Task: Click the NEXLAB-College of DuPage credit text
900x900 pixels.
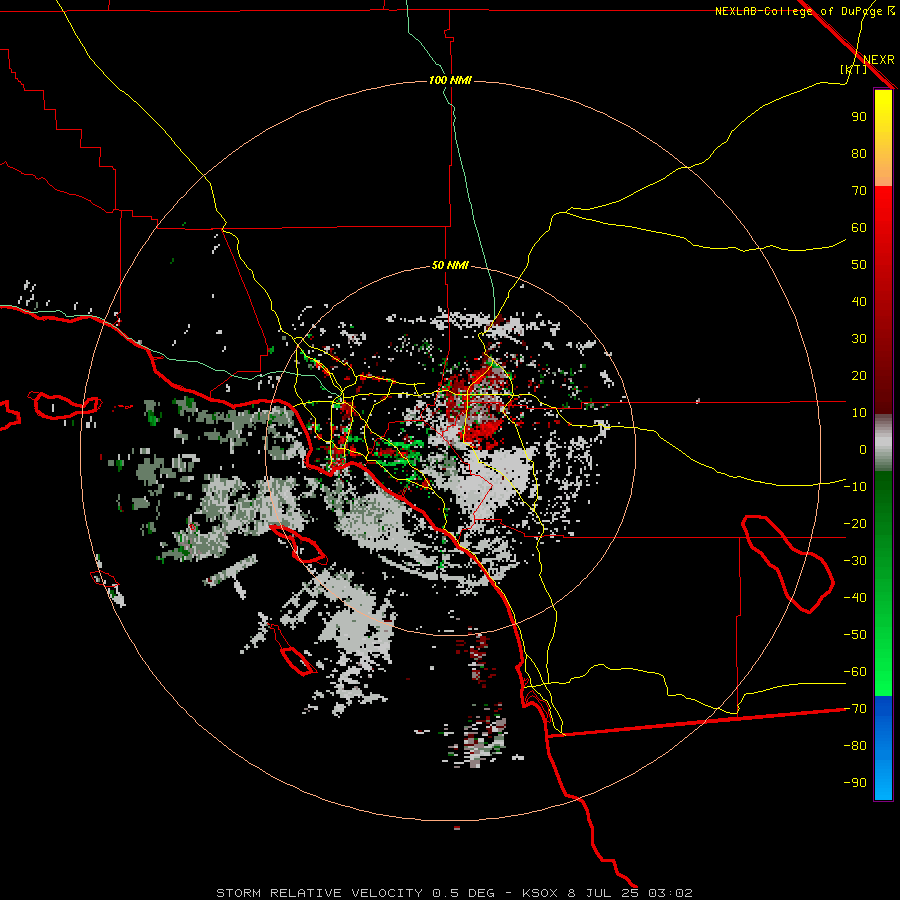Action: click(804, 11)
